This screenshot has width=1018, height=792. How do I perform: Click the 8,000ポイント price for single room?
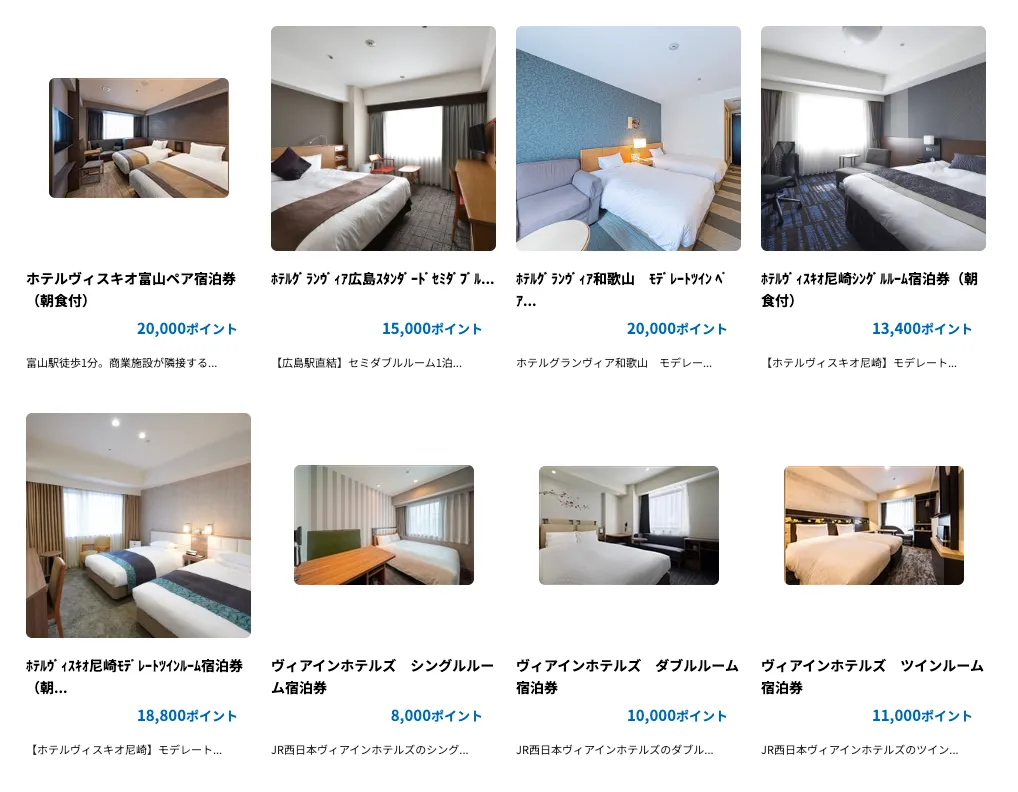436,715
